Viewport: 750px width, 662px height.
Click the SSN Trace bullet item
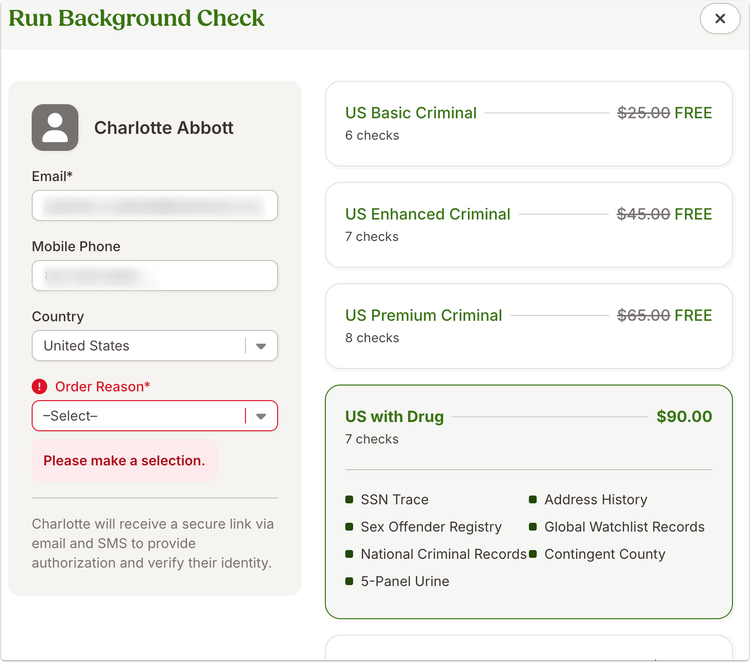tap(387, 499)
